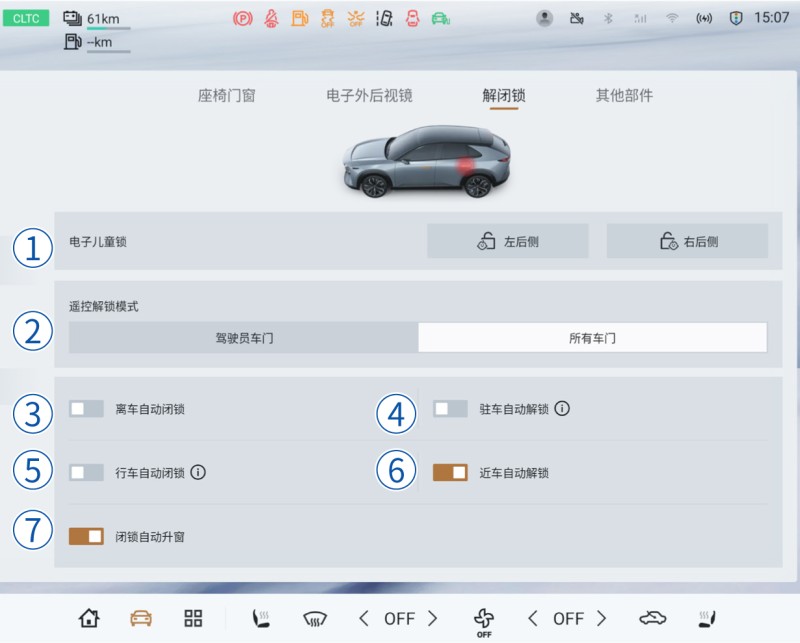Decrease right temperature with left arrow
Screen dimensions: 800x643
(533, 619)
